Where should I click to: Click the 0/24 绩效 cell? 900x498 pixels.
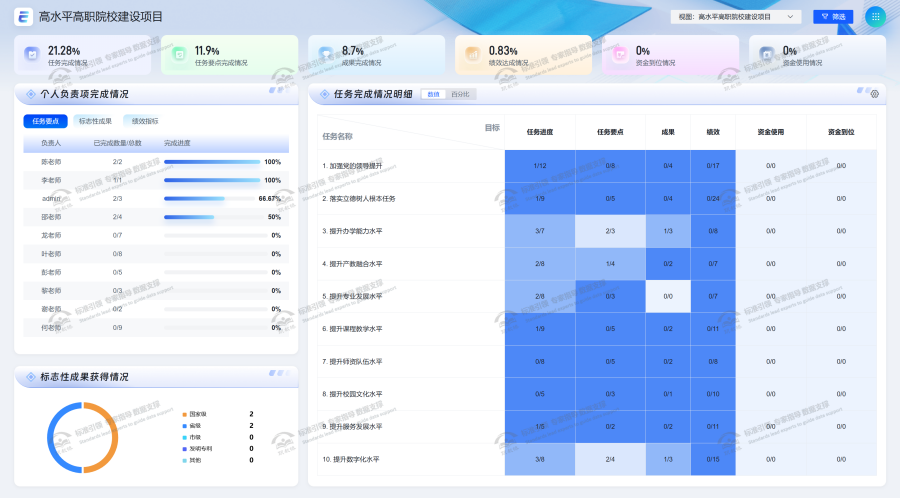[x=713, y=199]
